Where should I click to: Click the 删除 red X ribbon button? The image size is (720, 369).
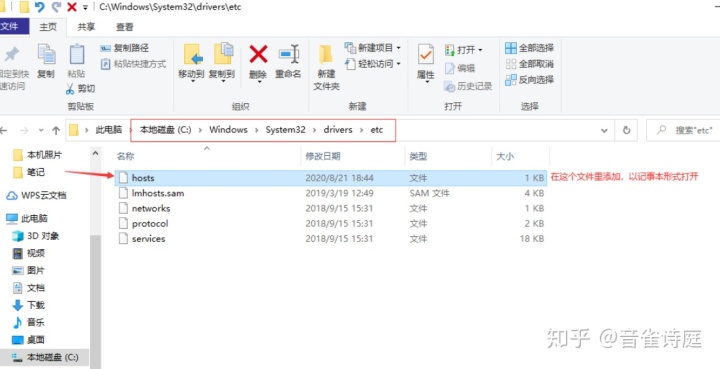click(259, 54)
